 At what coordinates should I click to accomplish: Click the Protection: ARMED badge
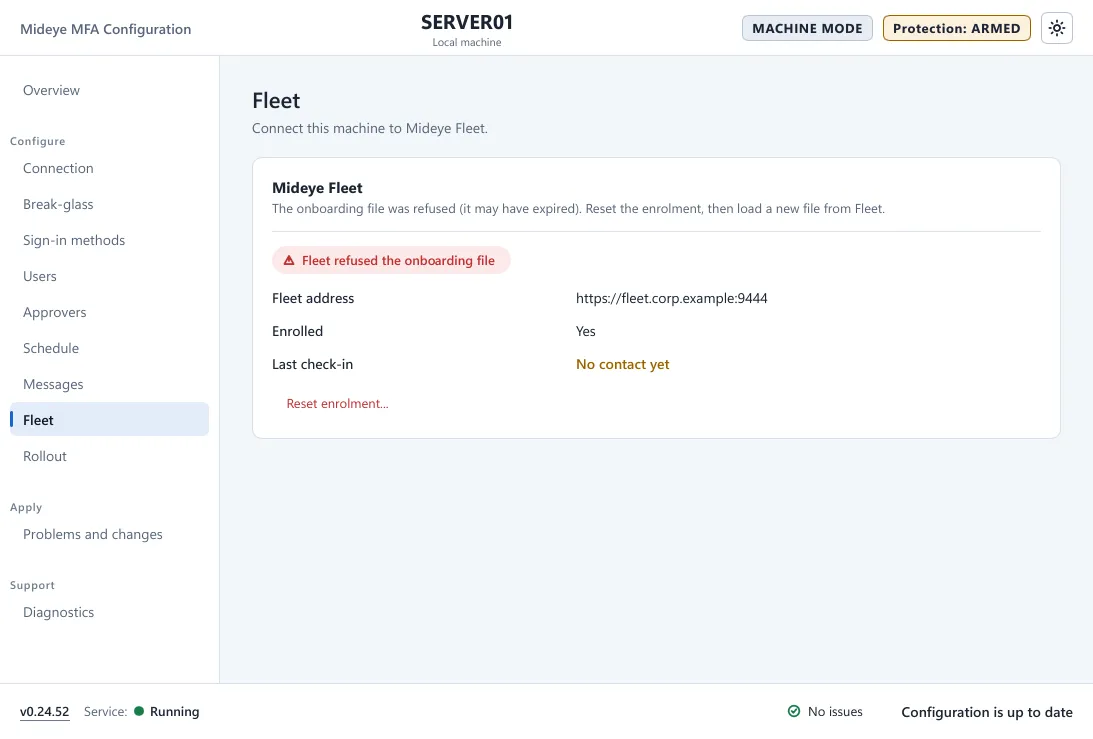[956, 29]
